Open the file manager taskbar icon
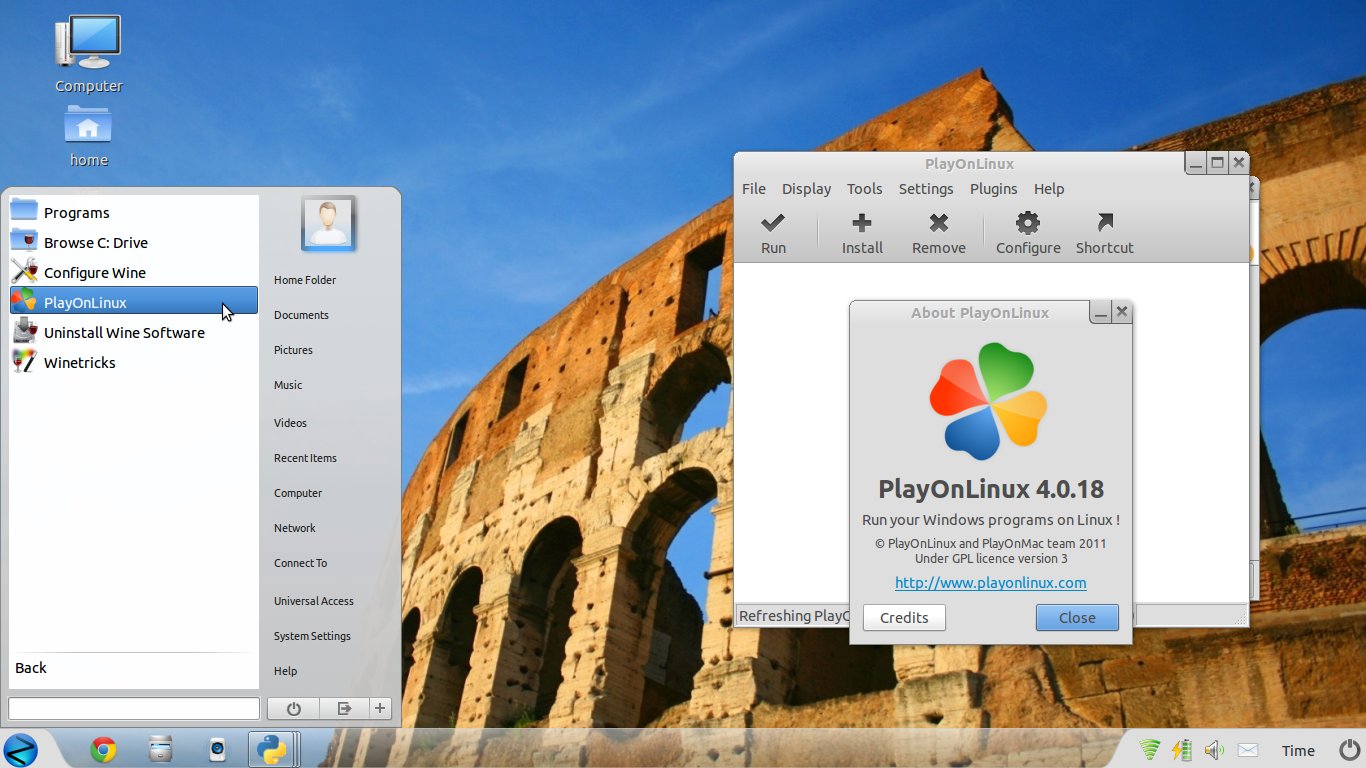 click(160, 749)
